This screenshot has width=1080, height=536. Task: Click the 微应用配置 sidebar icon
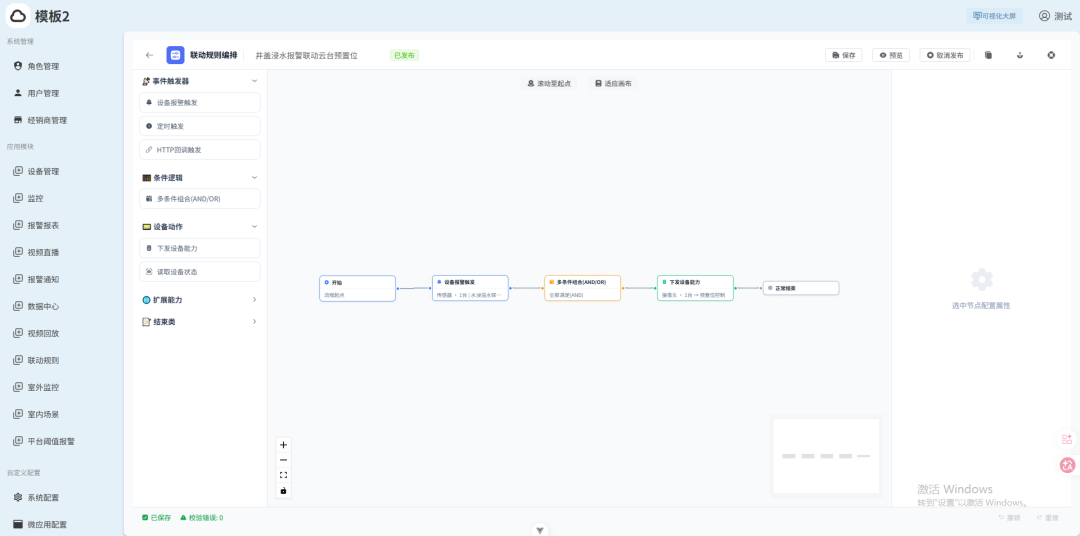(18, 524)
